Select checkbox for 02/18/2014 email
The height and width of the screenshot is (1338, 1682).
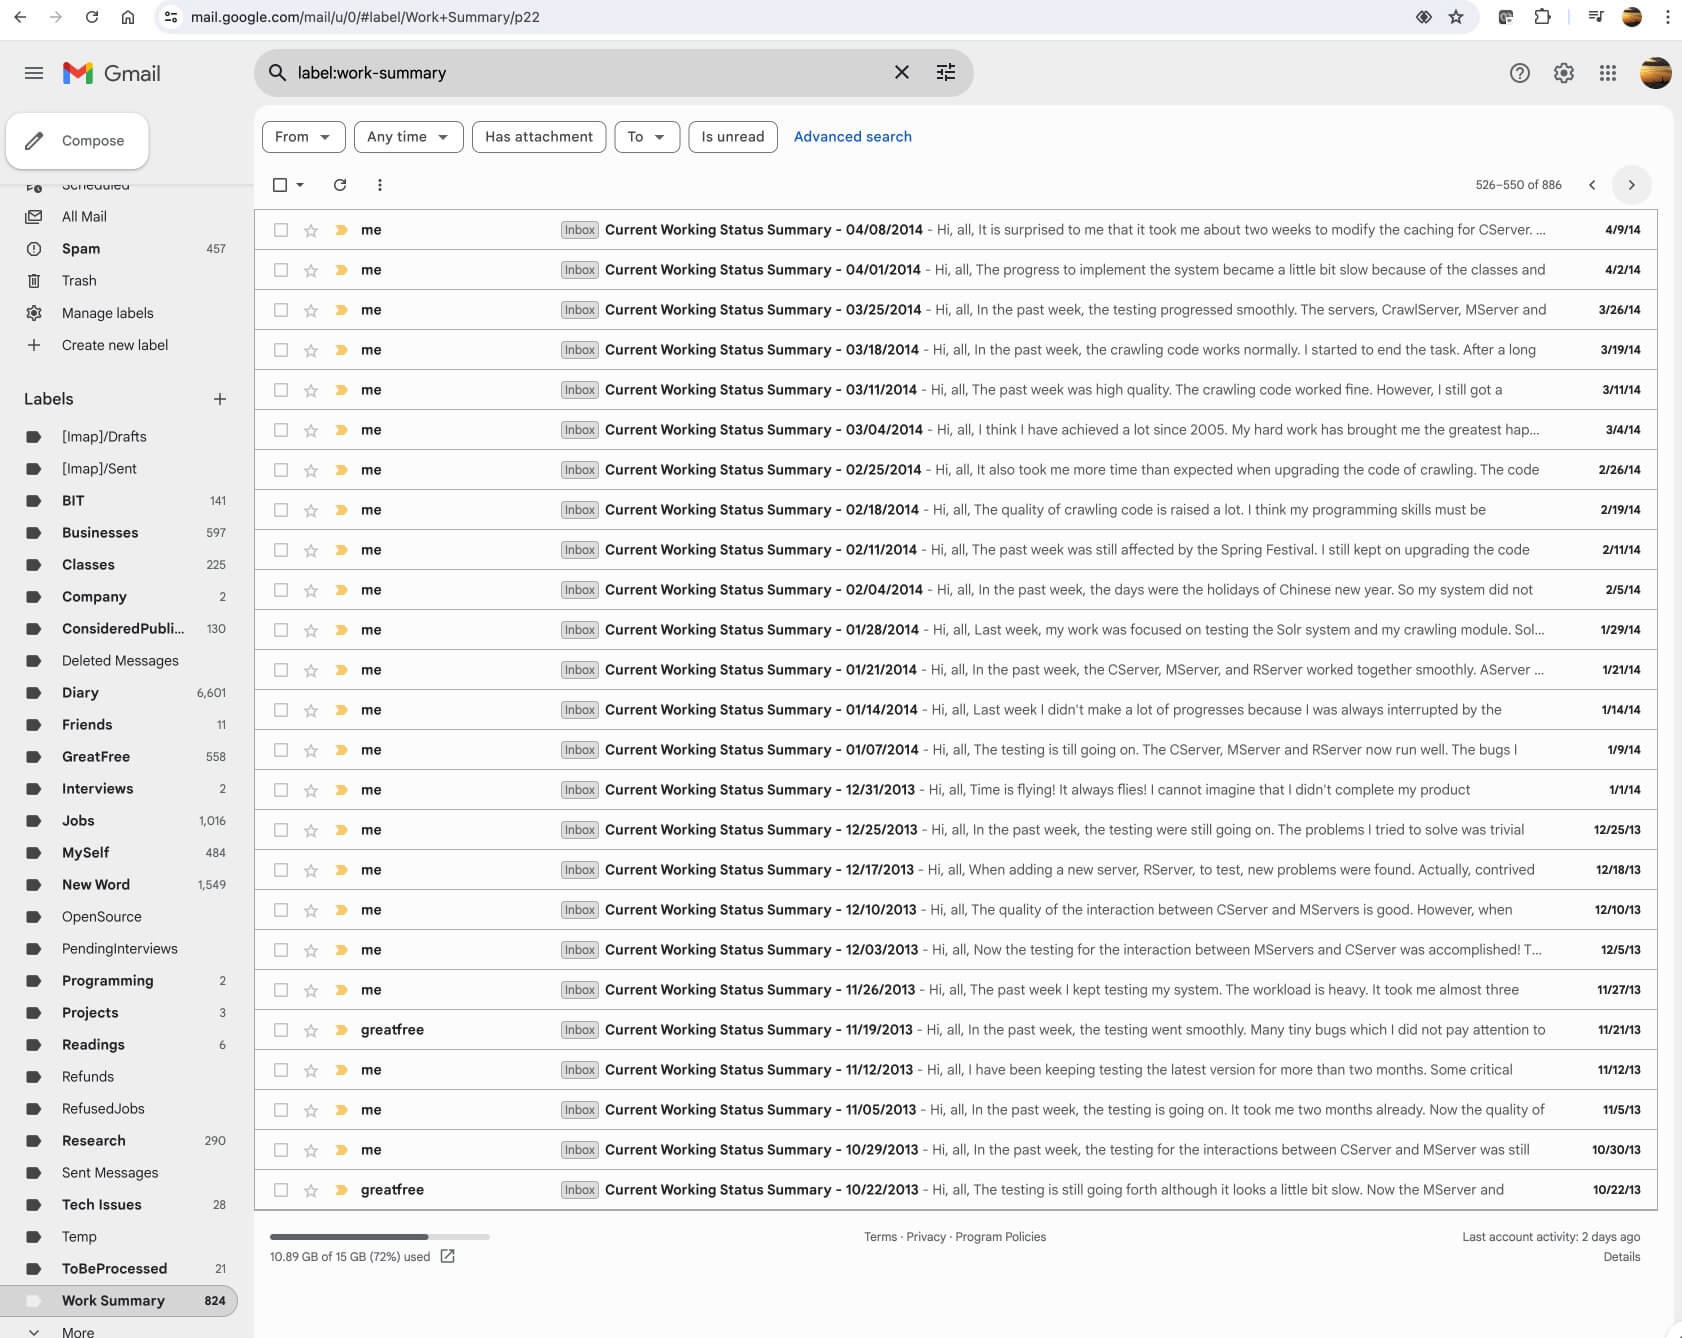[281, 510]
